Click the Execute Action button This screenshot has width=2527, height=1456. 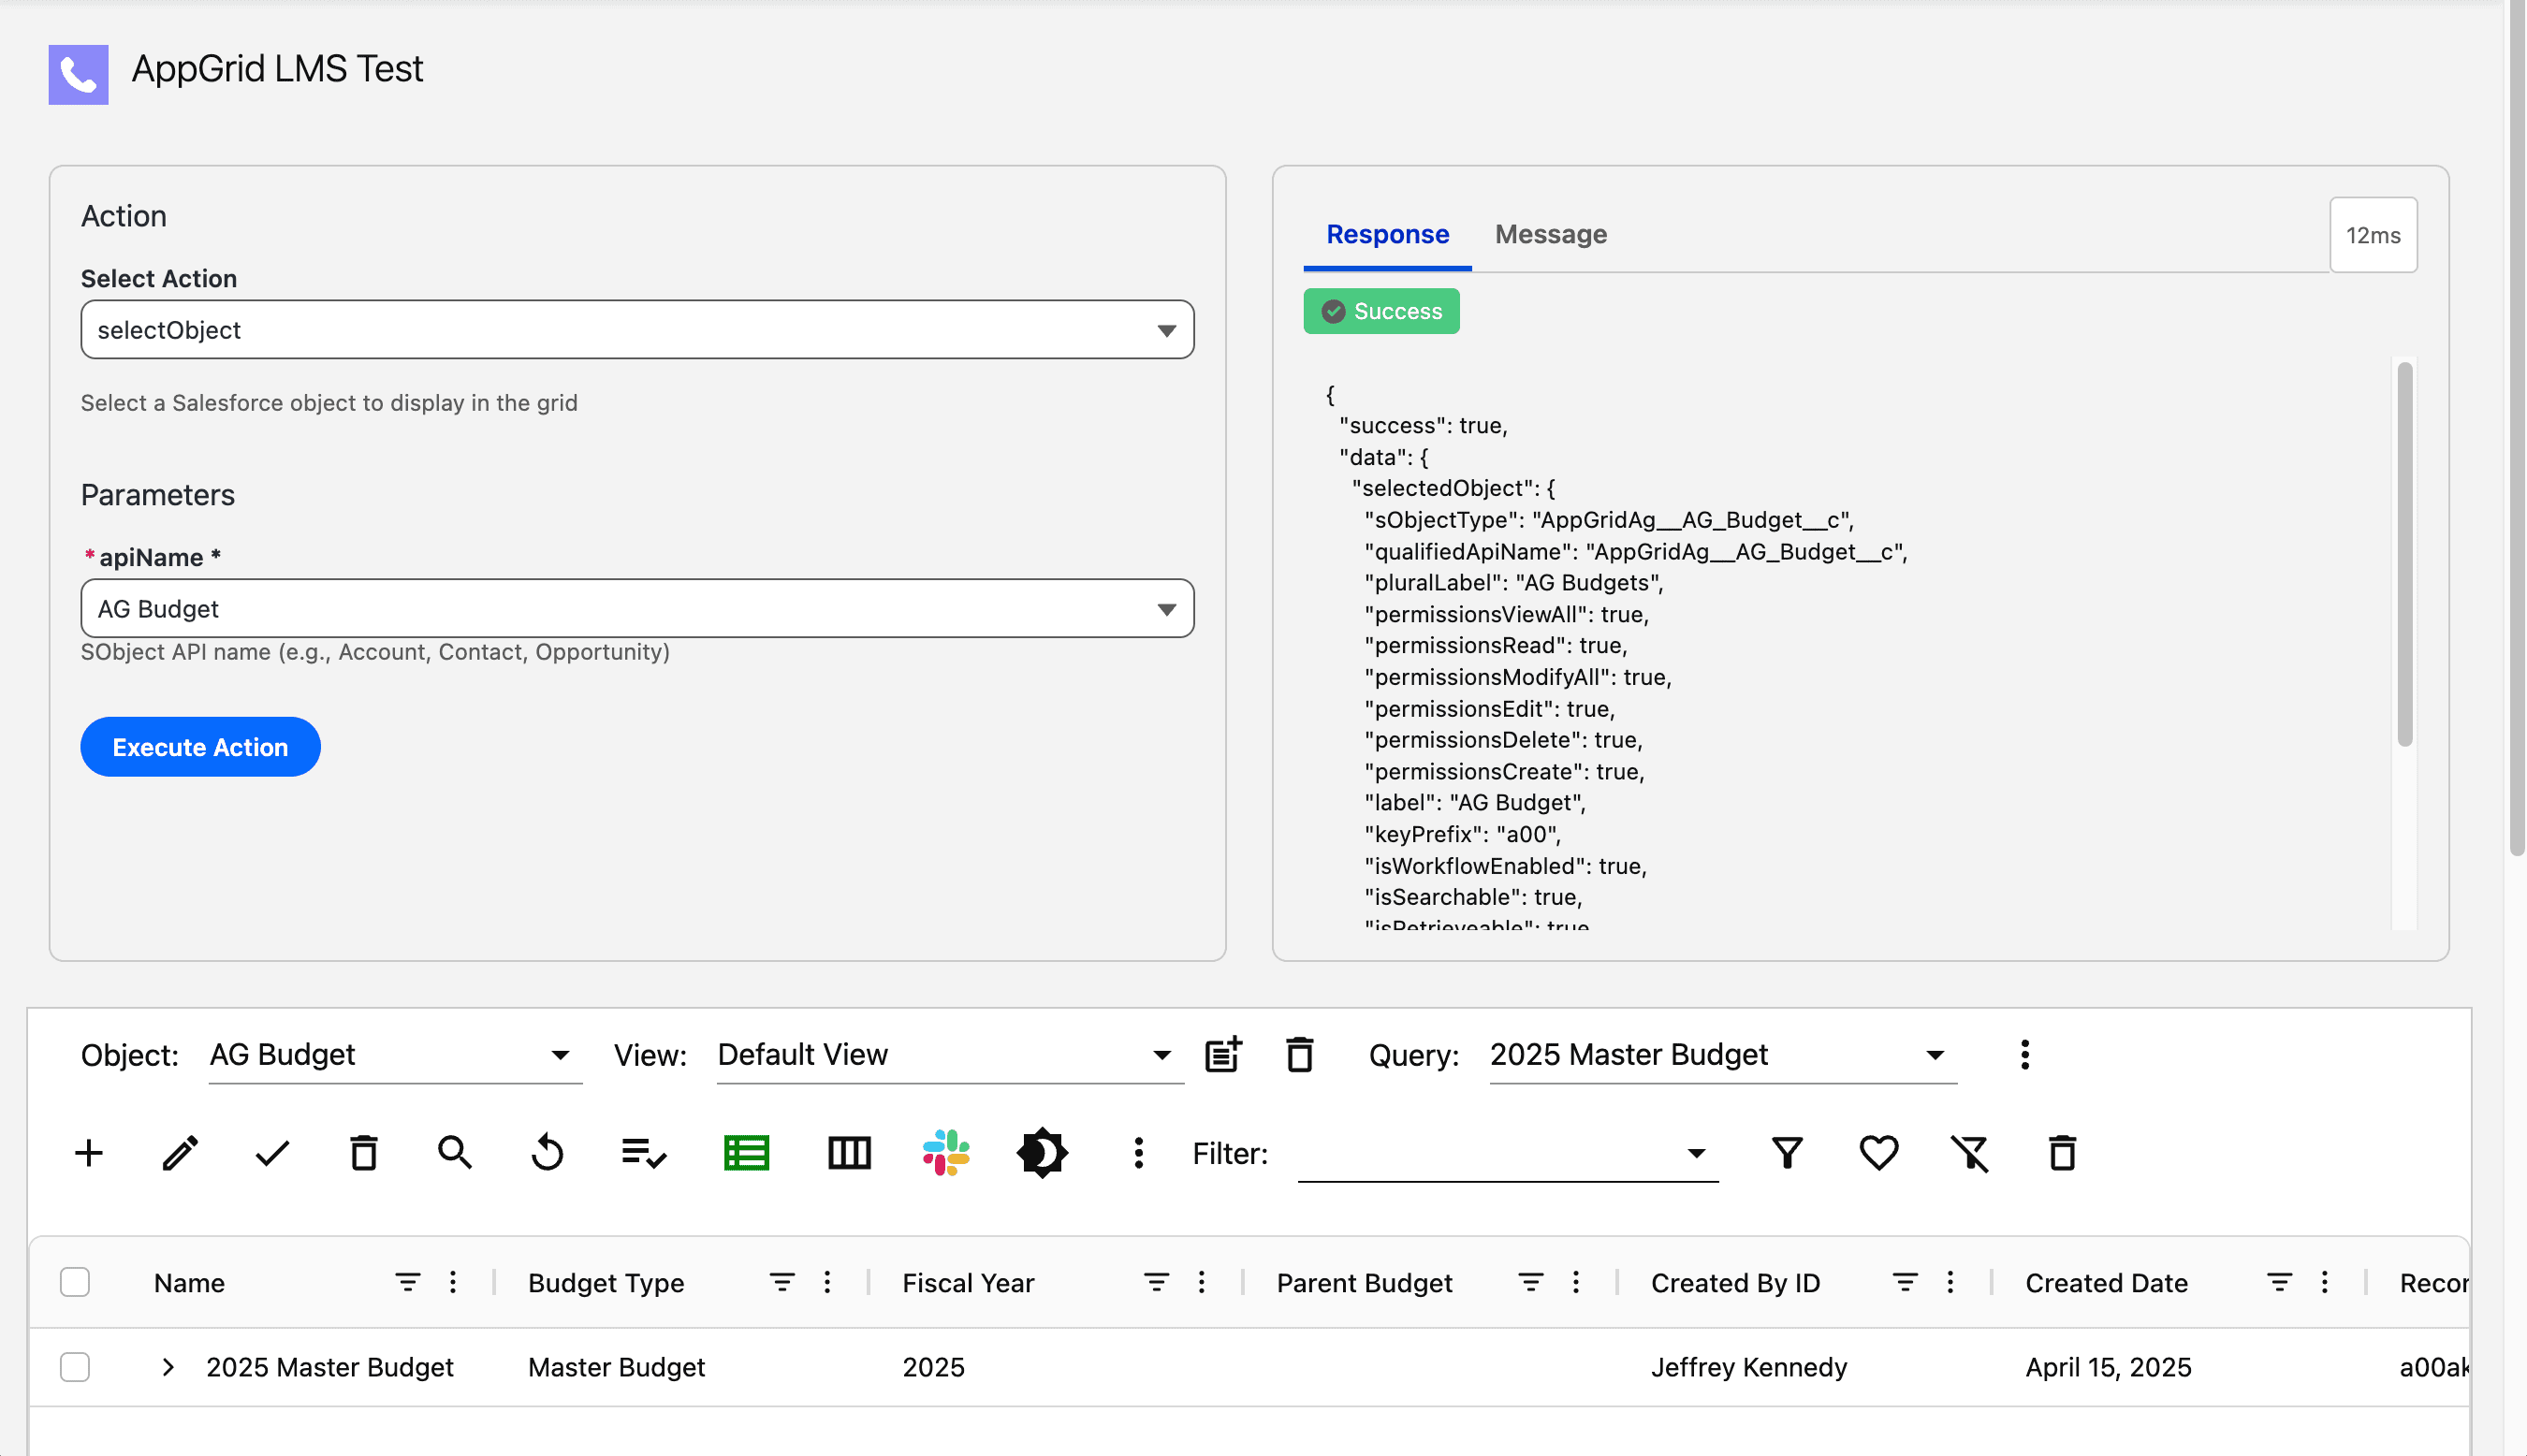coord(200,747)
